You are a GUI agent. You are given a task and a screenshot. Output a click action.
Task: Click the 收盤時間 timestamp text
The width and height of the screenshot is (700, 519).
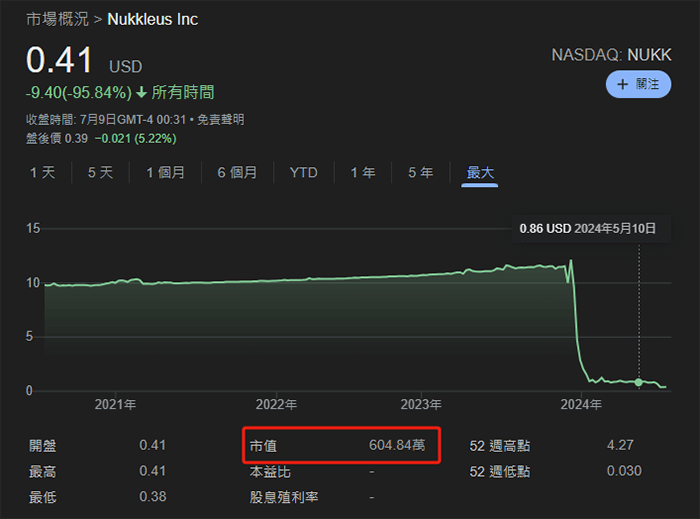click(105, 120)
